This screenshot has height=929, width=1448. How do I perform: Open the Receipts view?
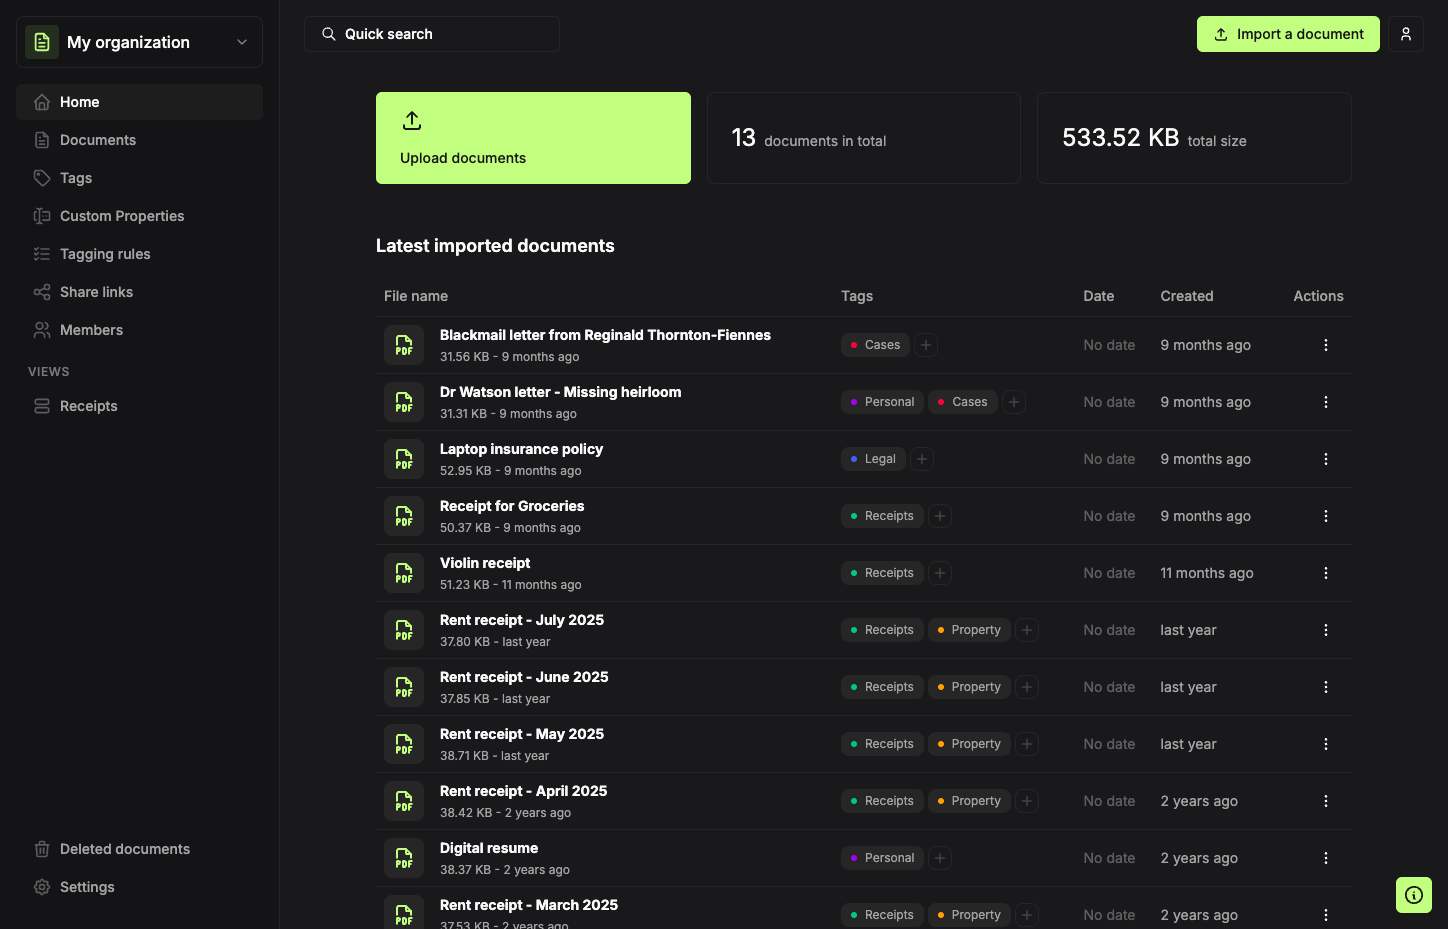(x=139, y=406)
